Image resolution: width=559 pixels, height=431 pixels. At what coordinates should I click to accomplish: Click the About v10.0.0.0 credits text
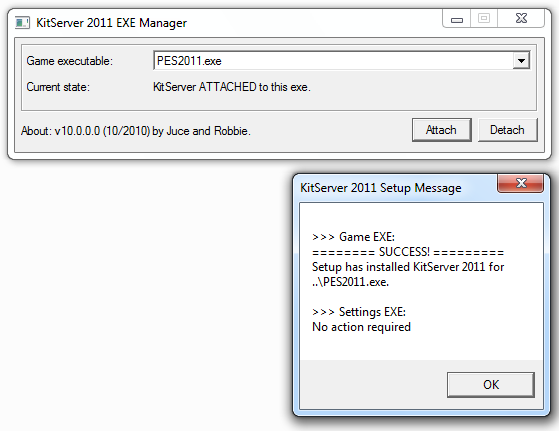tap(136, 131)
